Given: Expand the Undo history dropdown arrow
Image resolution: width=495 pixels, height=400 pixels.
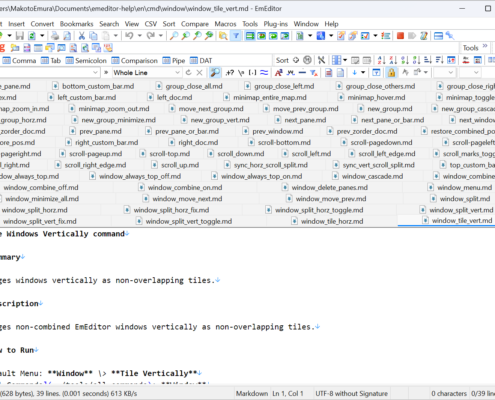Looking at the screenshot, I should (x=139, y=36).
